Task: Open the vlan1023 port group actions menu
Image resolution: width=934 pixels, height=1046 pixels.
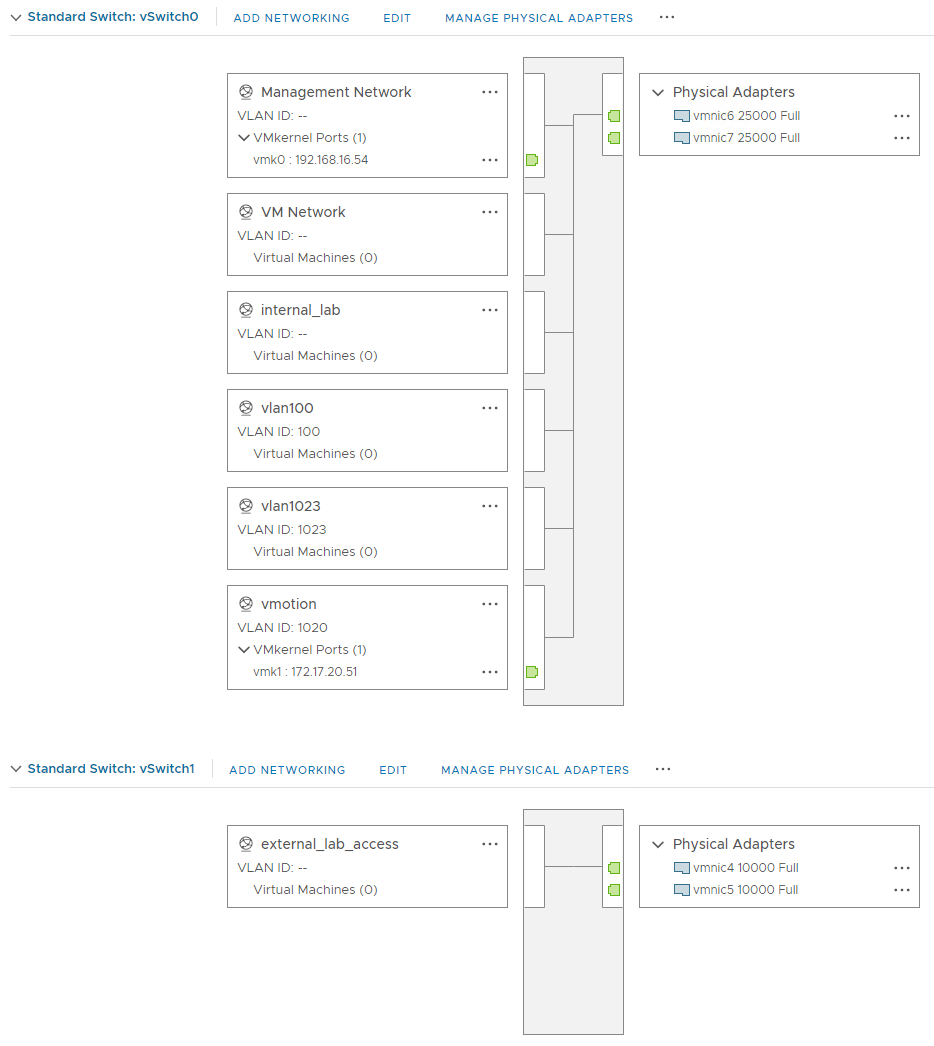Action: [x=489, y=506]
